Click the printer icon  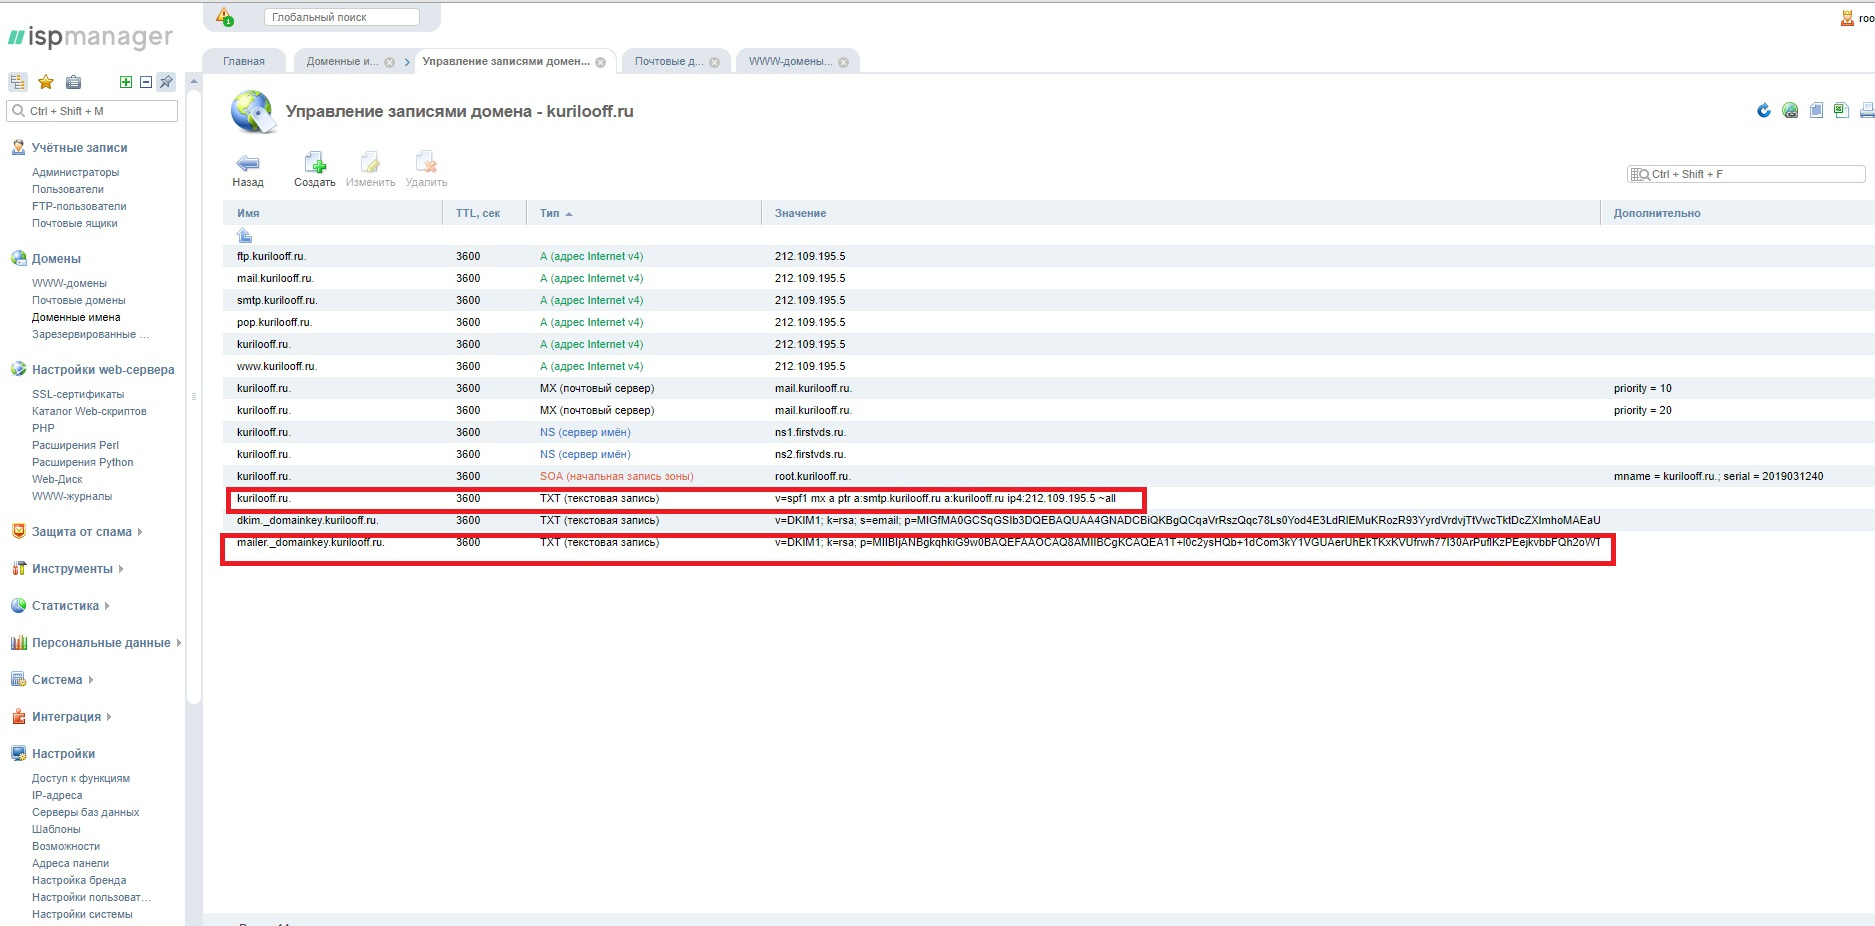pyautogui.click(x=1866, y=111)
